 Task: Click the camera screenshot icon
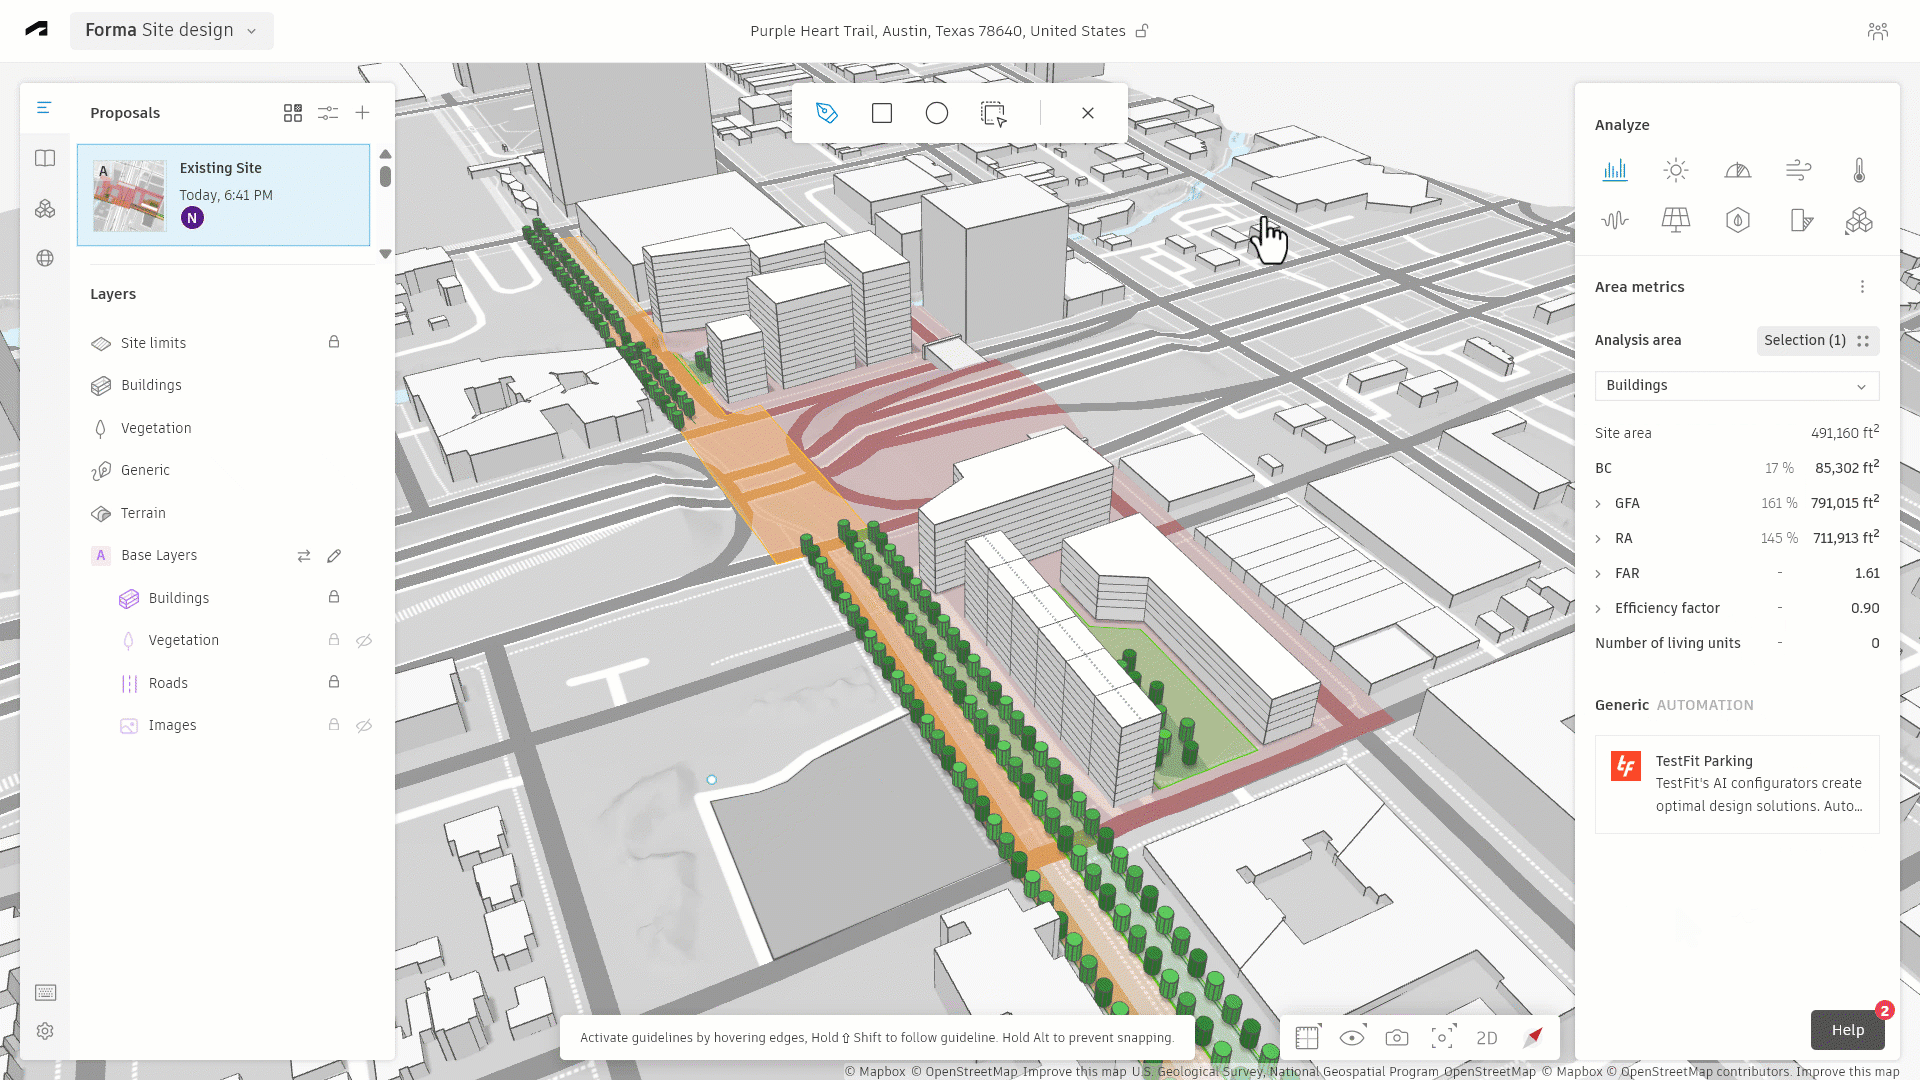point(1397,1038)
